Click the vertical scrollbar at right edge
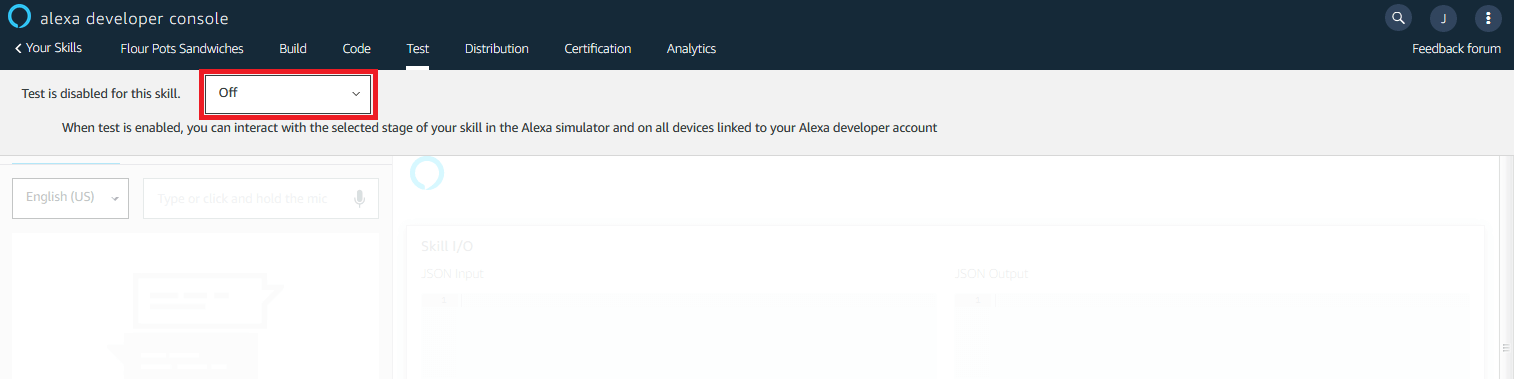Screen dimensions: 1514x380 click(1506, 268)
